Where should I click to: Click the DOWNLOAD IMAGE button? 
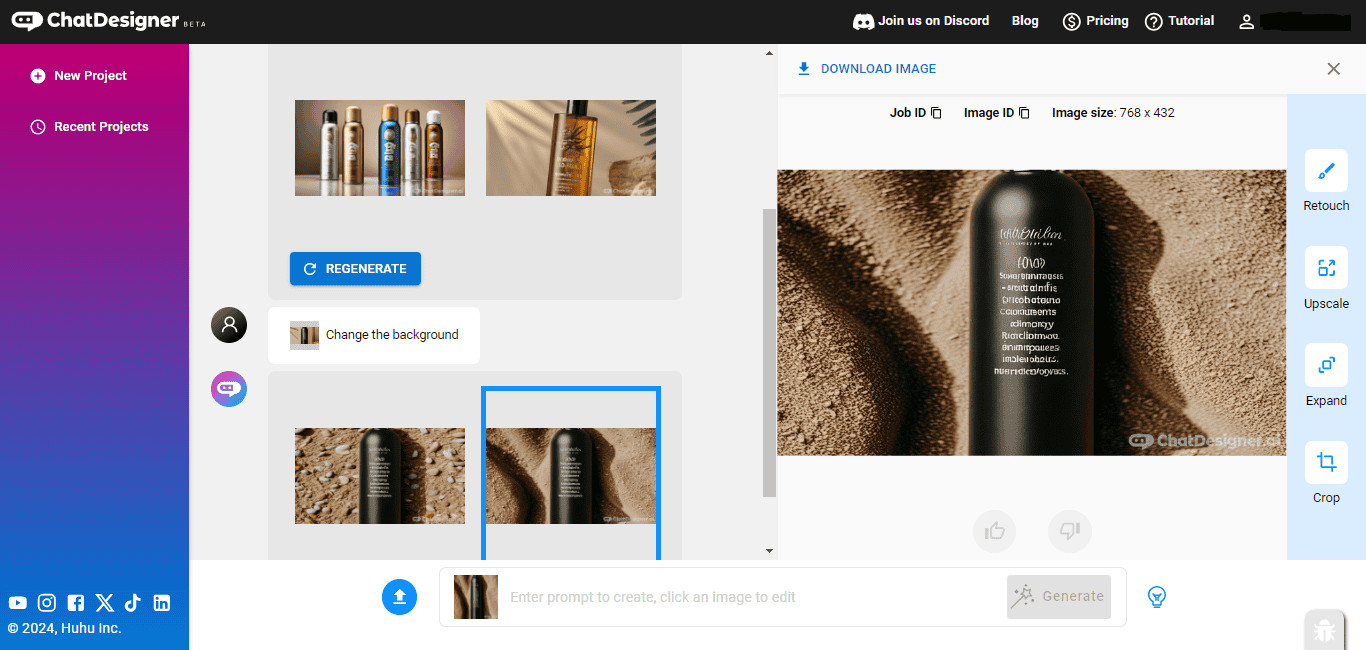[x=867, y=69]
